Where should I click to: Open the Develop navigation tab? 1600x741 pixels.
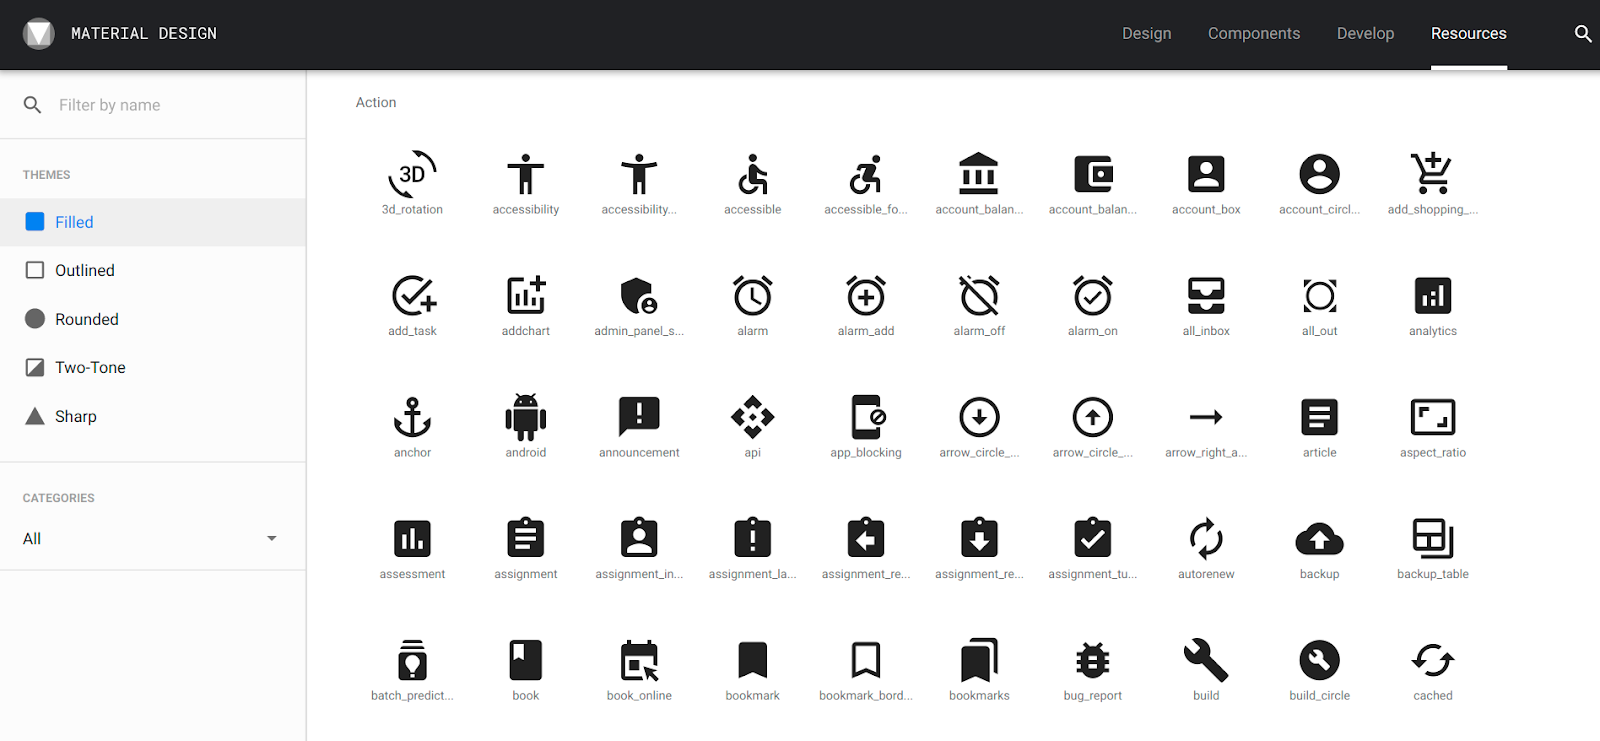coord(1365,34)
